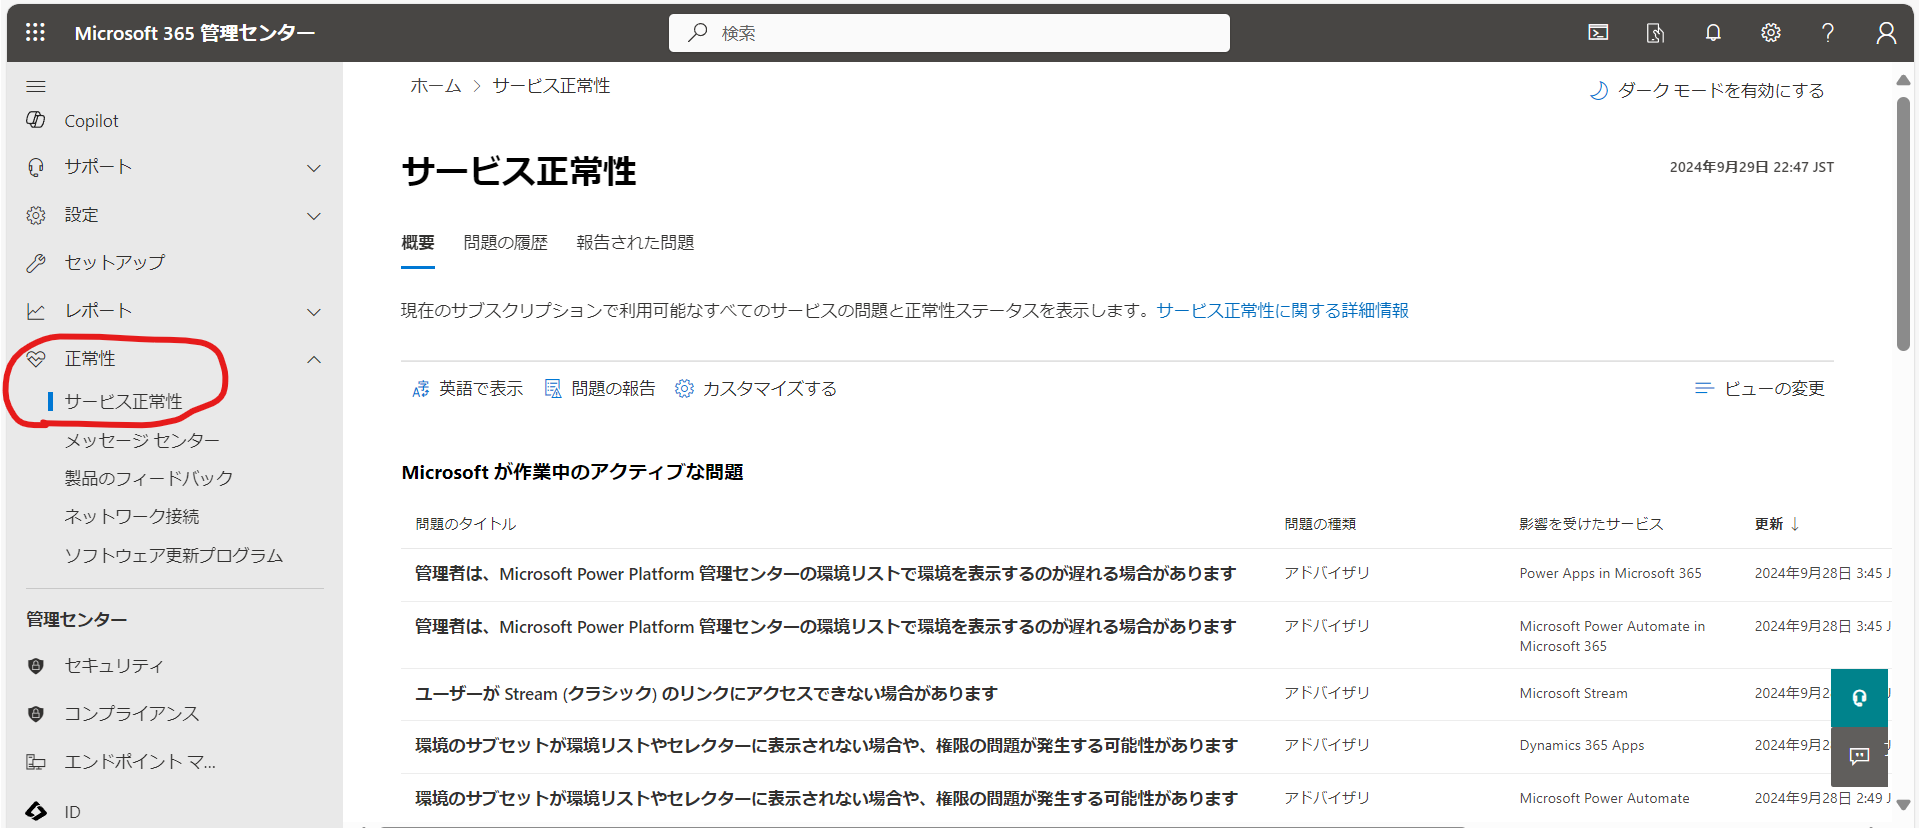
Task: Open the settings gear in header
Action: (x=1770, y=33)
